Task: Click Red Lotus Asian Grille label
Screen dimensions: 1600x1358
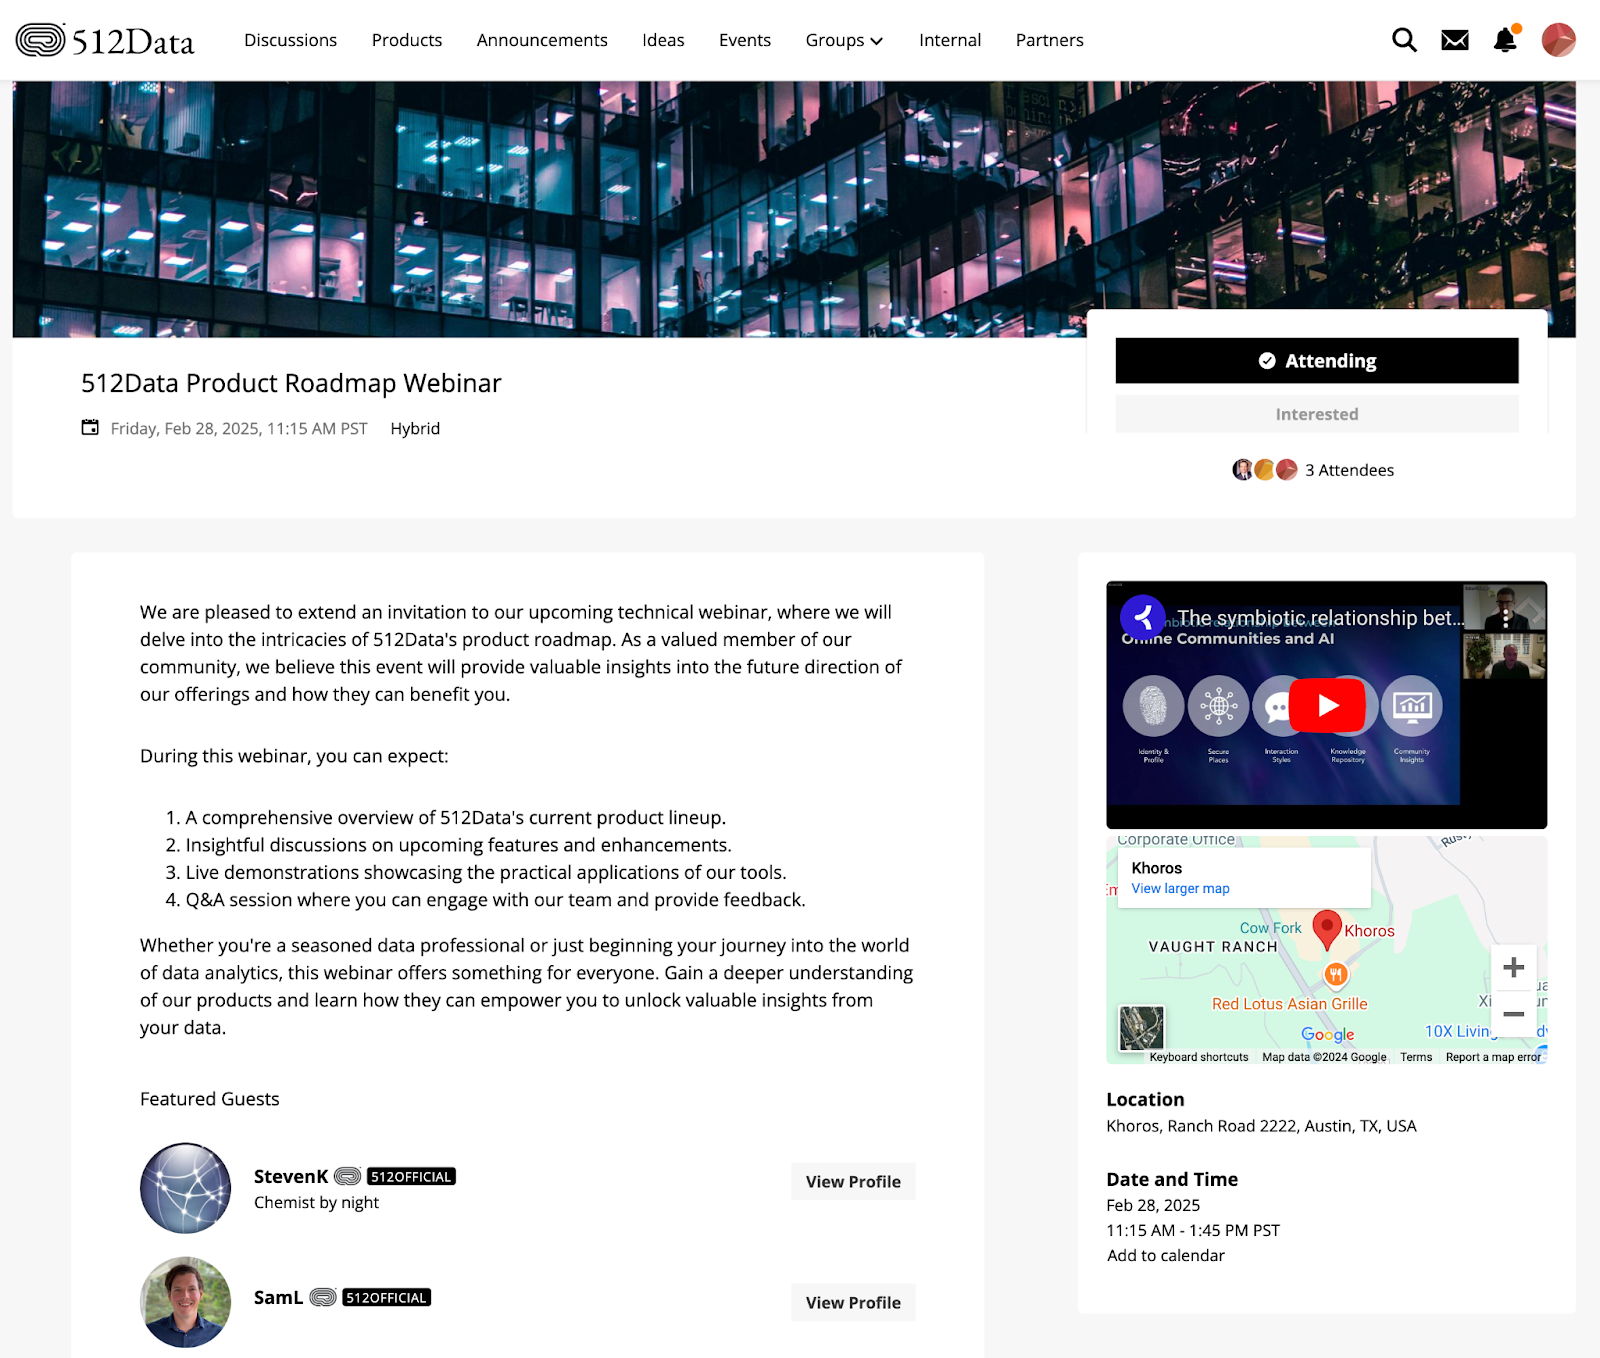Action: [1289, 1004]
